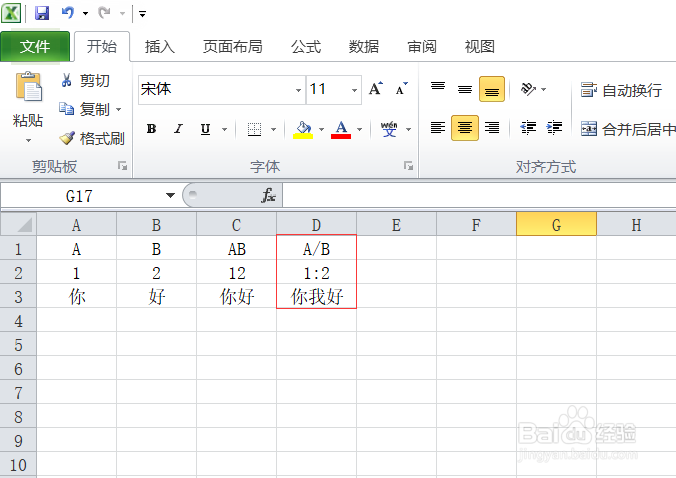Screen dimensions: 676x478
Task: Click the formula bar input area
Action: coord(479,196)
